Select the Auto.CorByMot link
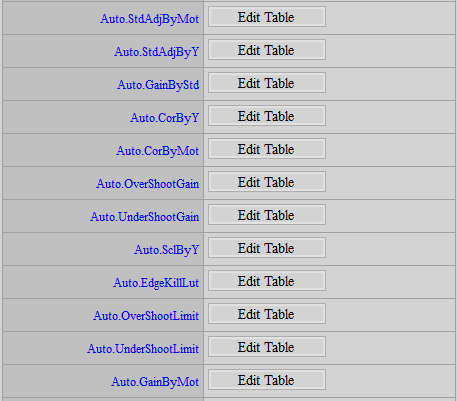458x401 pixels. tap(157, 151)
